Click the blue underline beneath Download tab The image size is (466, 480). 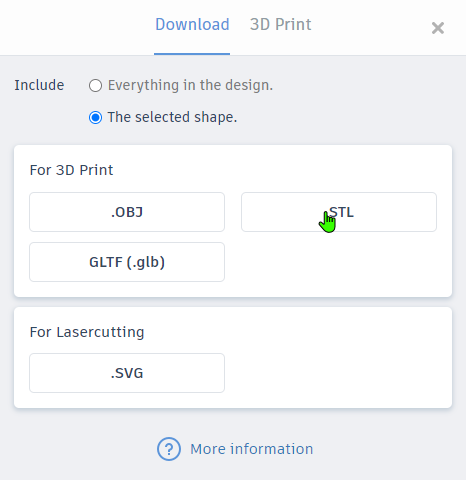point(192,54)
